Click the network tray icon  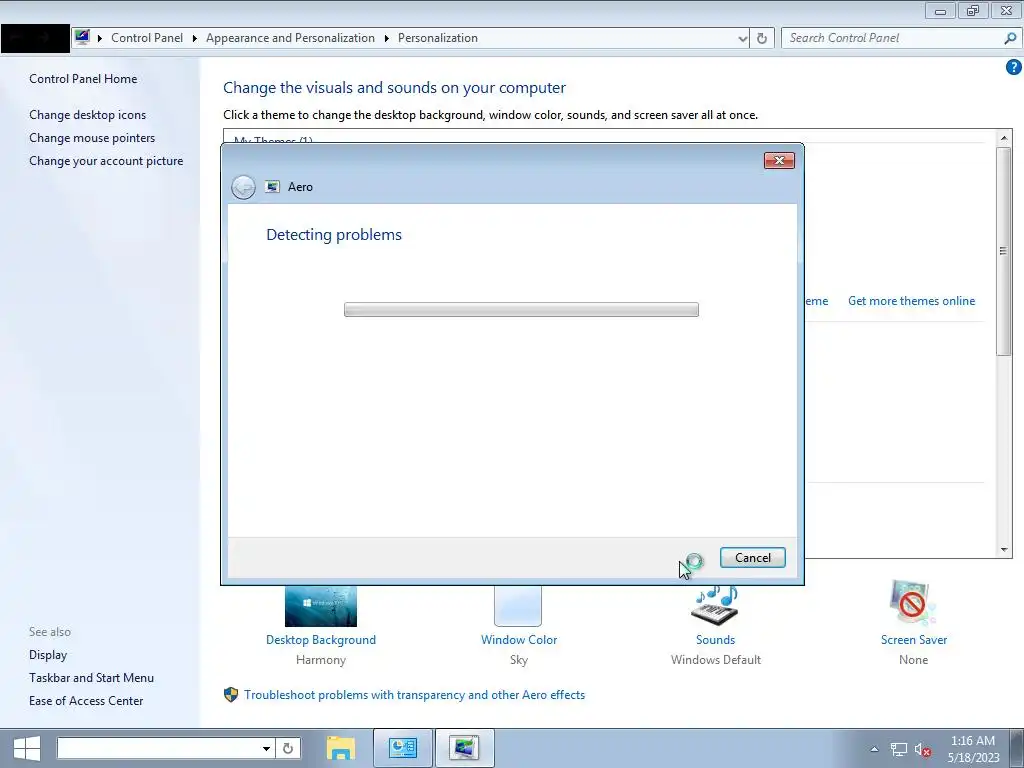pyautogui.click(x=899, y=750)
